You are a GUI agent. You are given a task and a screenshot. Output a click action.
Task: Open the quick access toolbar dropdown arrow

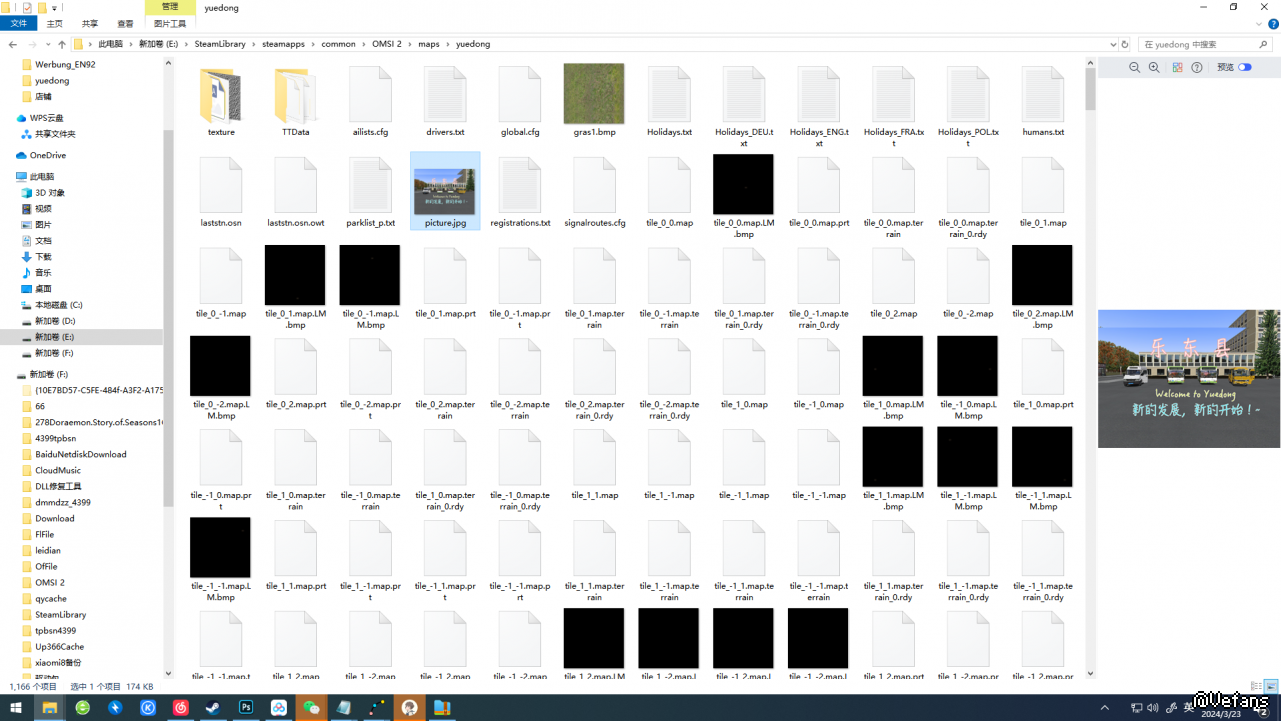(x=54, y=8)
